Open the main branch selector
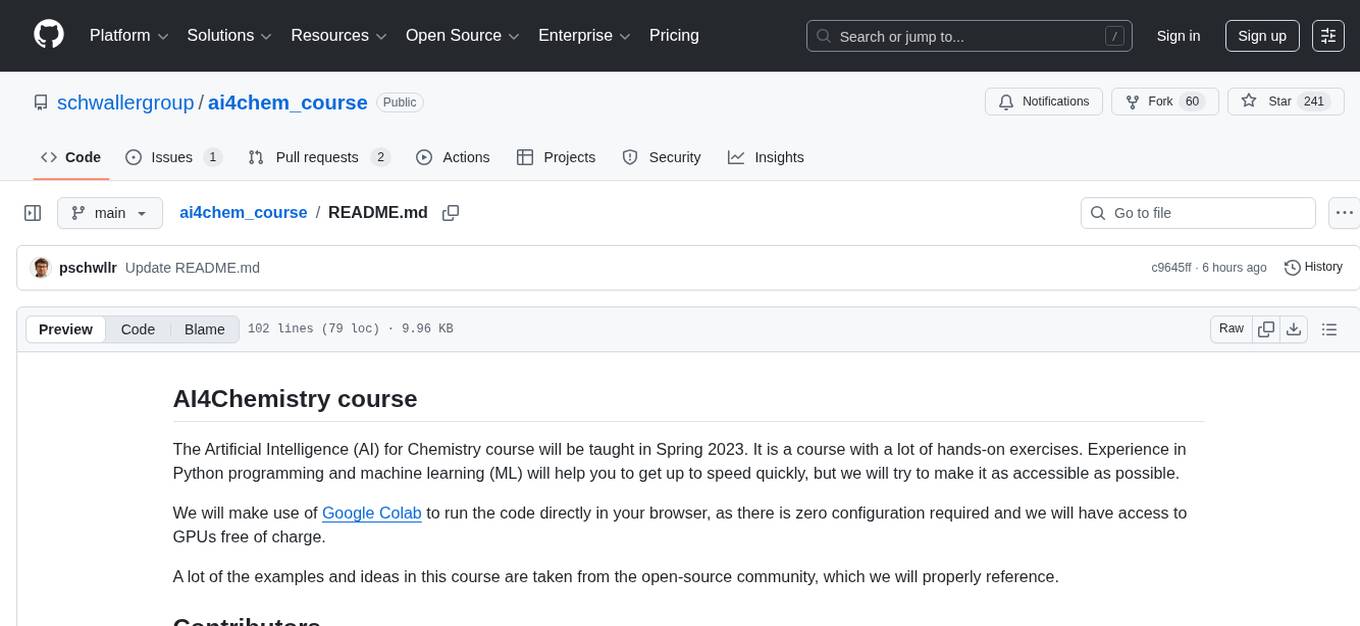The width and height of the screenshot is (1360, 626). (x=109, y=212)
